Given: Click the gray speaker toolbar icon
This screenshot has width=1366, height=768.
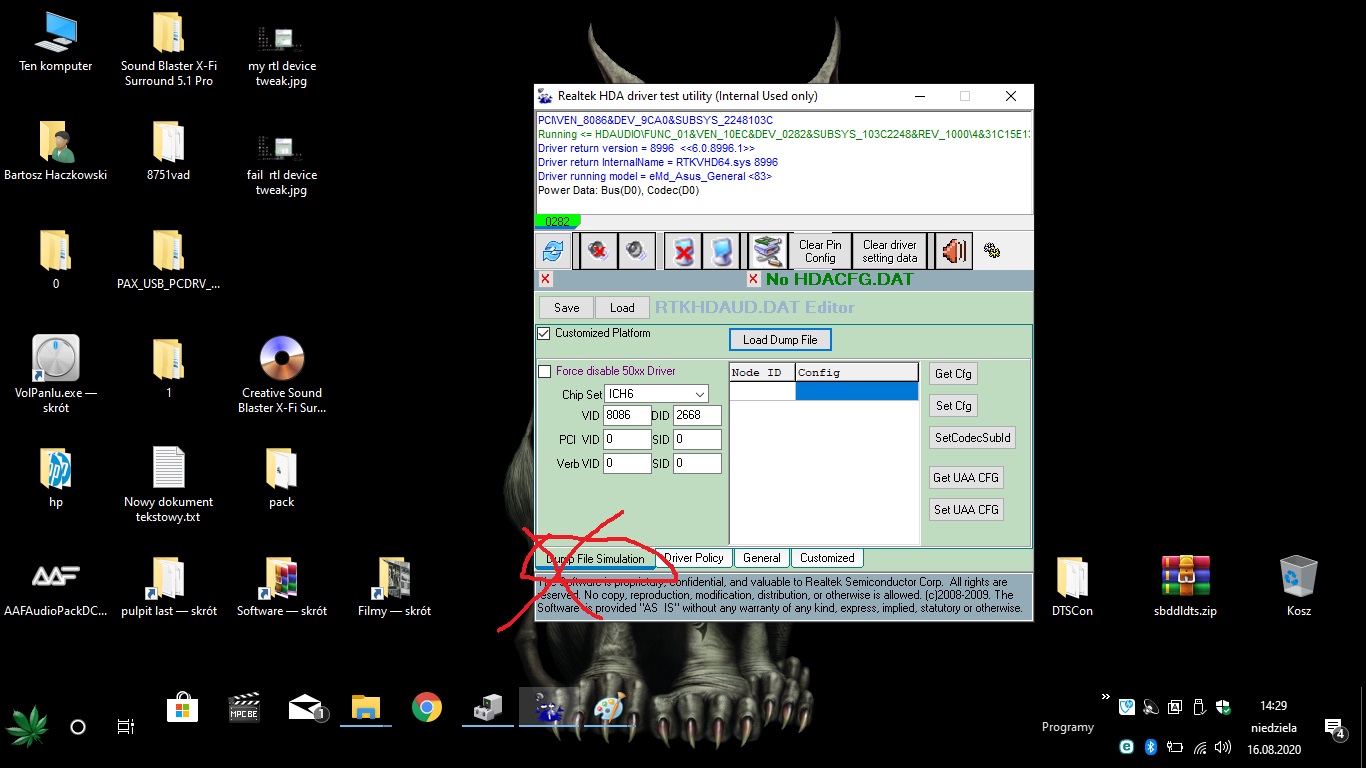Looking at the screenshot, I should (636, 251).
